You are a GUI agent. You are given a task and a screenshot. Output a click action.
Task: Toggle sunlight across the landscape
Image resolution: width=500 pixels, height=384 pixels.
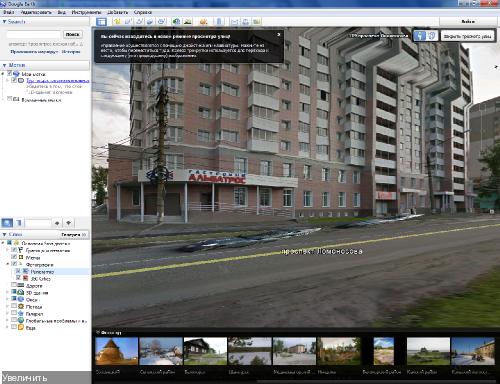pyautogui.click(x=188, y=22)
